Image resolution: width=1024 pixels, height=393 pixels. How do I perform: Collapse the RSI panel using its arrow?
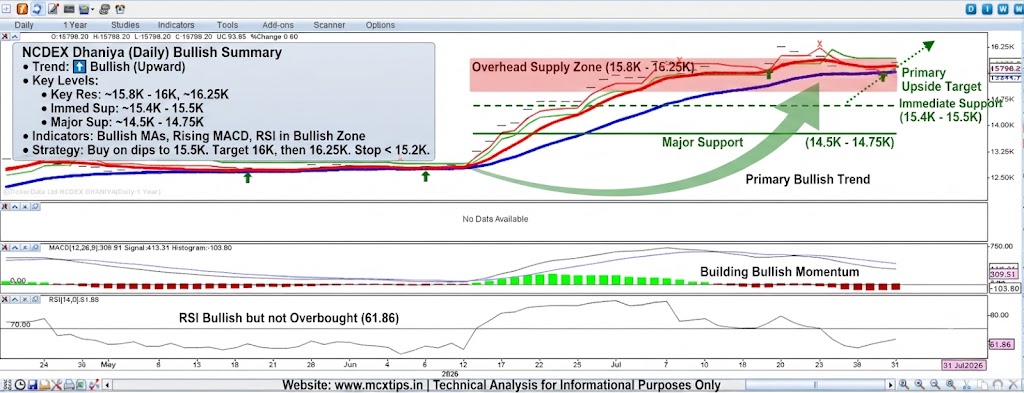pyautogui.click(x=15, y=300)
